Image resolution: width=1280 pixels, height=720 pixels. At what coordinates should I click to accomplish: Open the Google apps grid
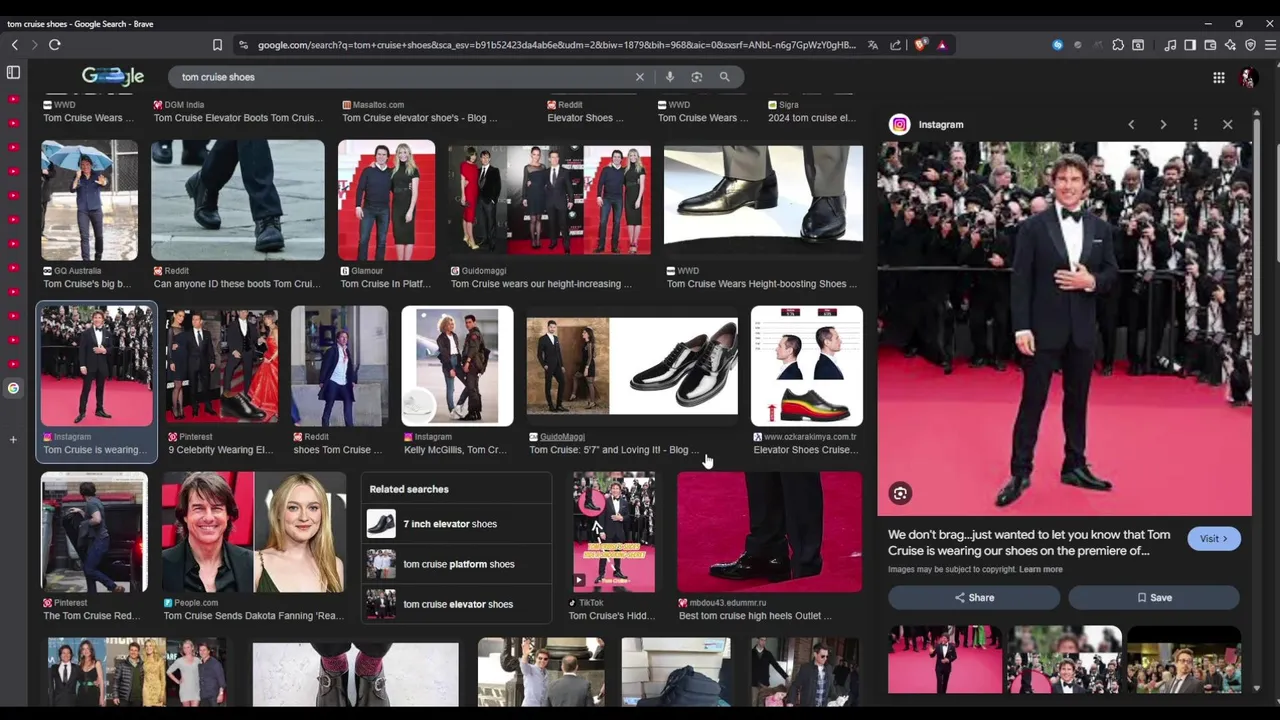tap(1219, 77)
